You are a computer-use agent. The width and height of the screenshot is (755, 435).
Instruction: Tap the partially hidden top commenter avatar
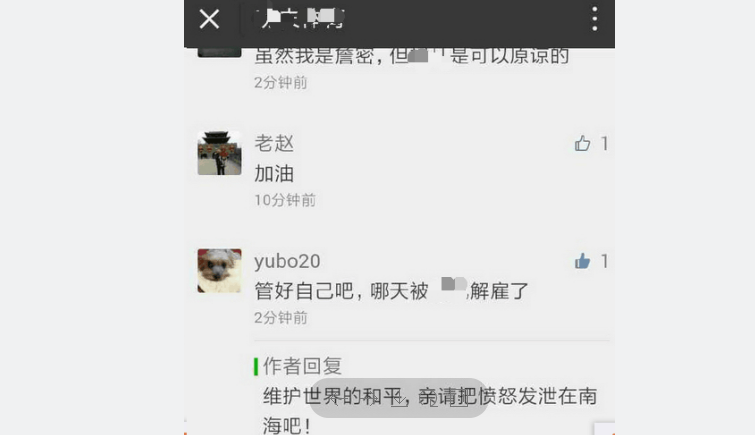pos(220,52)
